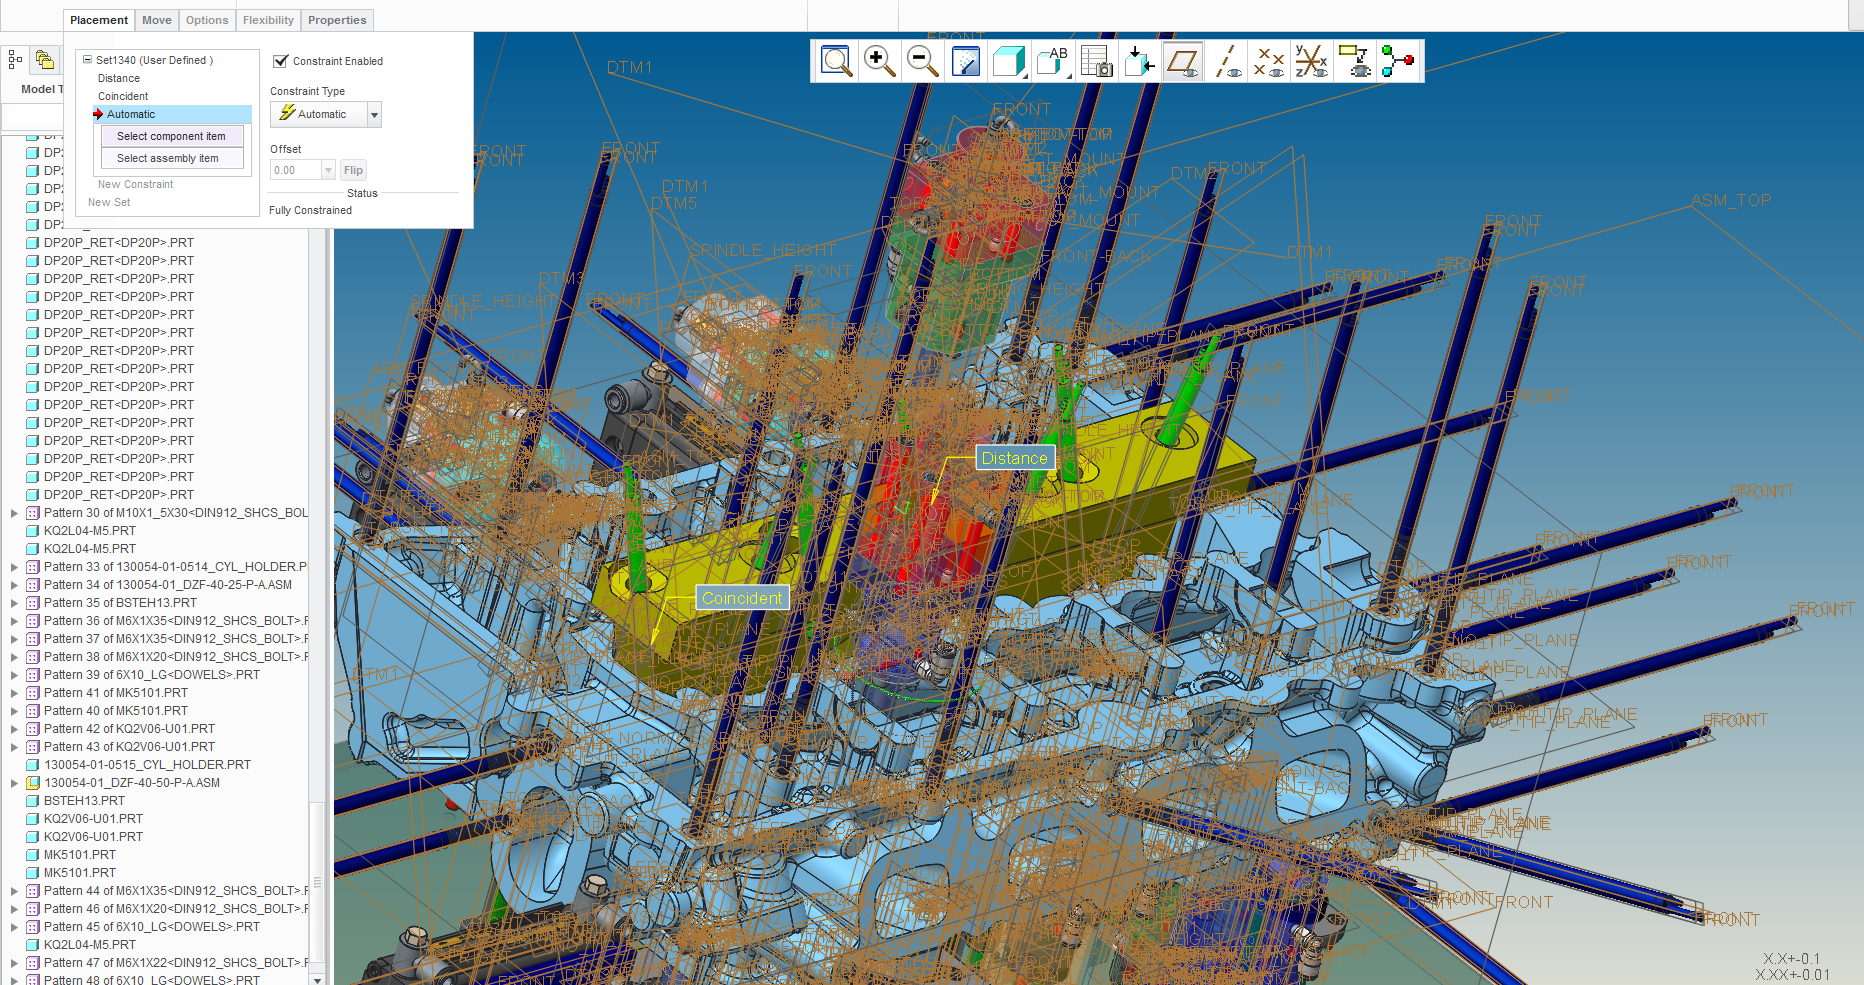1864x985 pixels.
Task: Open the Saved Orientations AB cube icon
Action: (1052, 61)
